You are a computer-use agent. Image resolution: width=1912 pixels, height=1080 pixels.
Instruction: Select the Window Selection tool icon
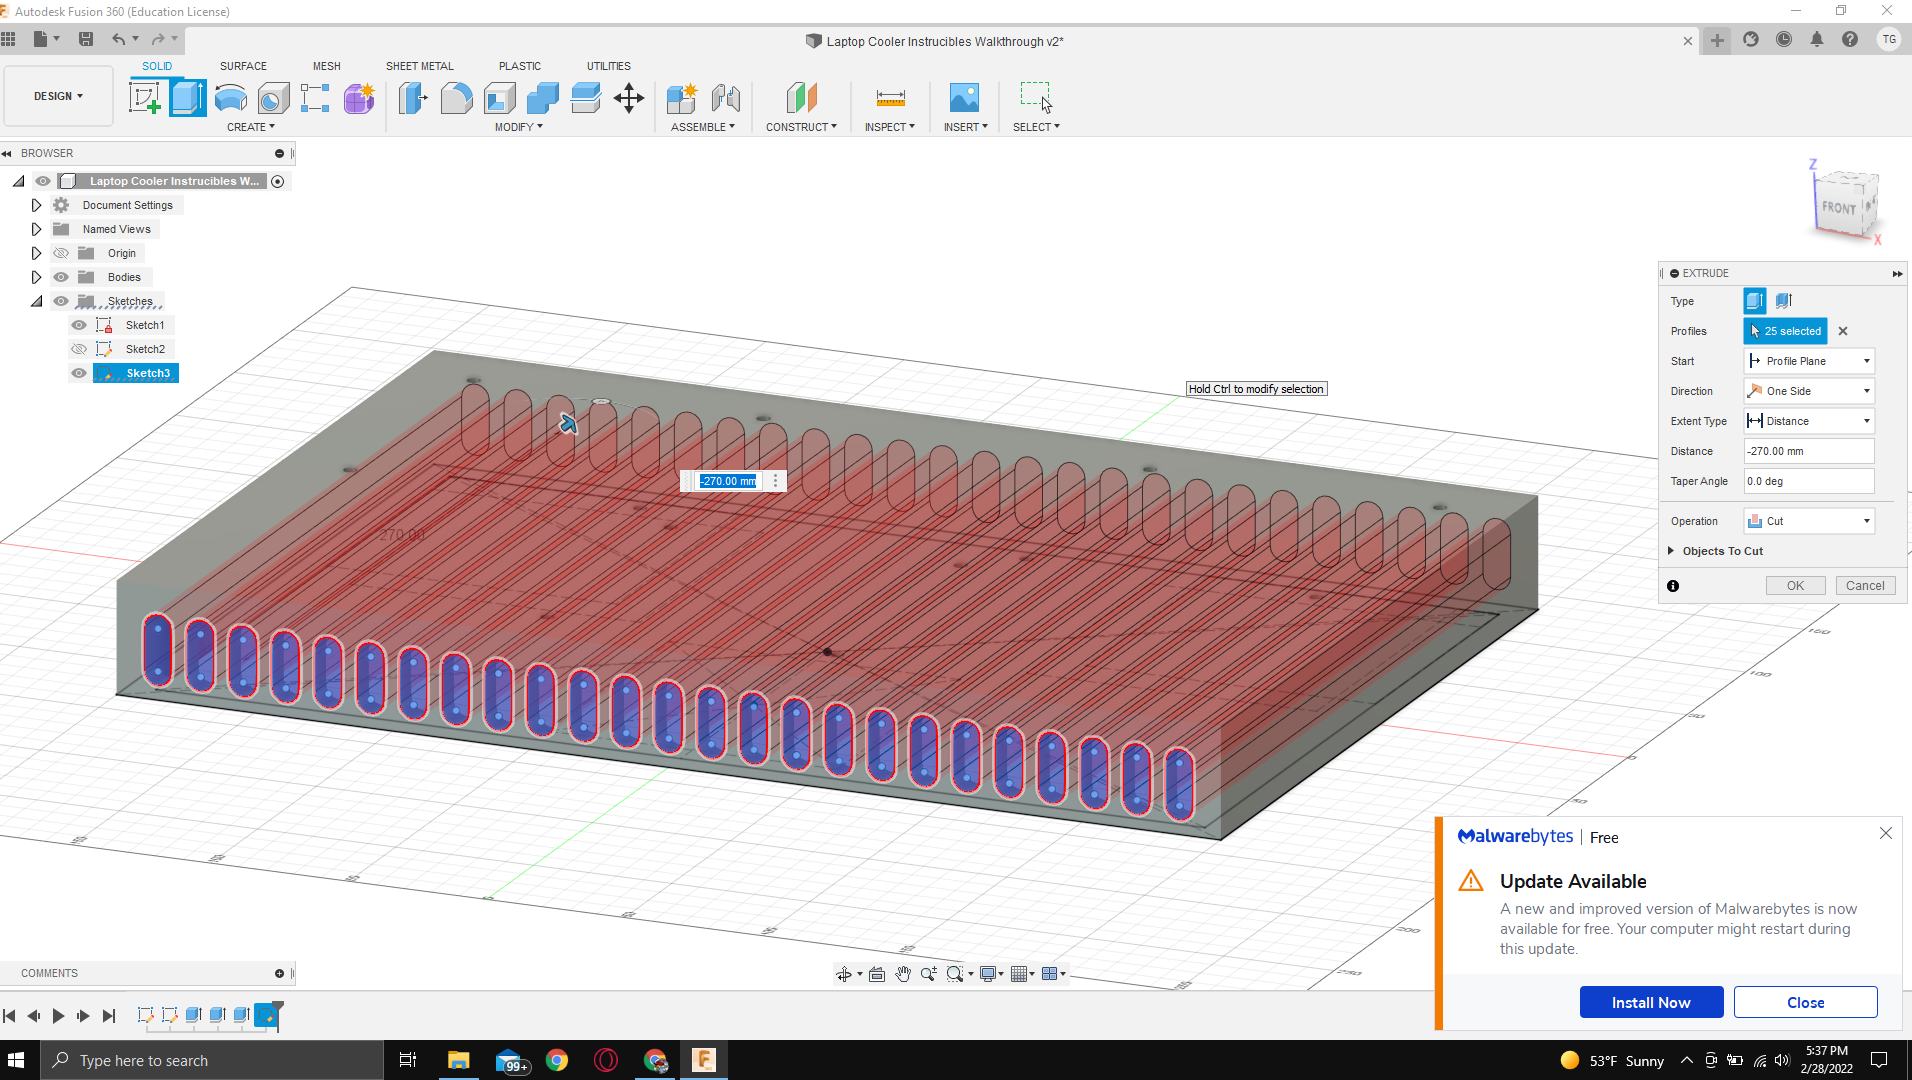coord(1036,98)
